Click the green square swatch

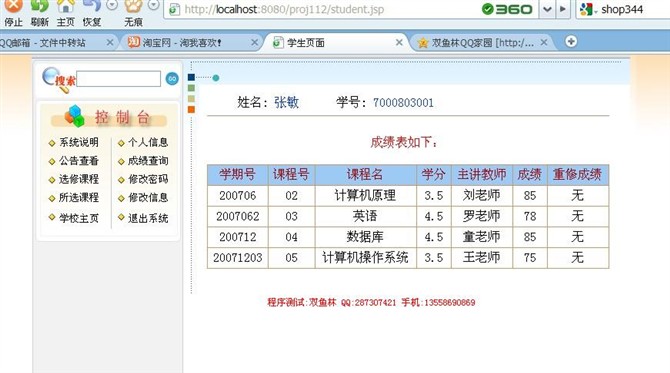point(191,88)
